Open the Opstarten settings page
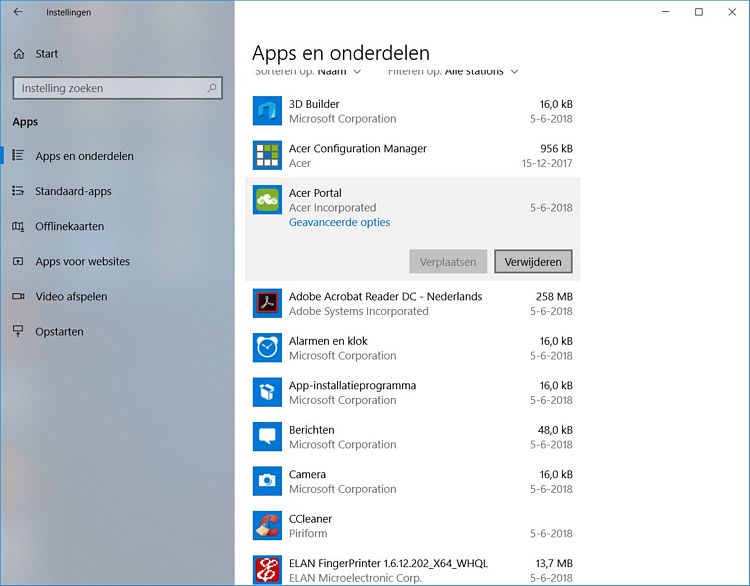Screen dimensions: 750x586 [59, 332]
